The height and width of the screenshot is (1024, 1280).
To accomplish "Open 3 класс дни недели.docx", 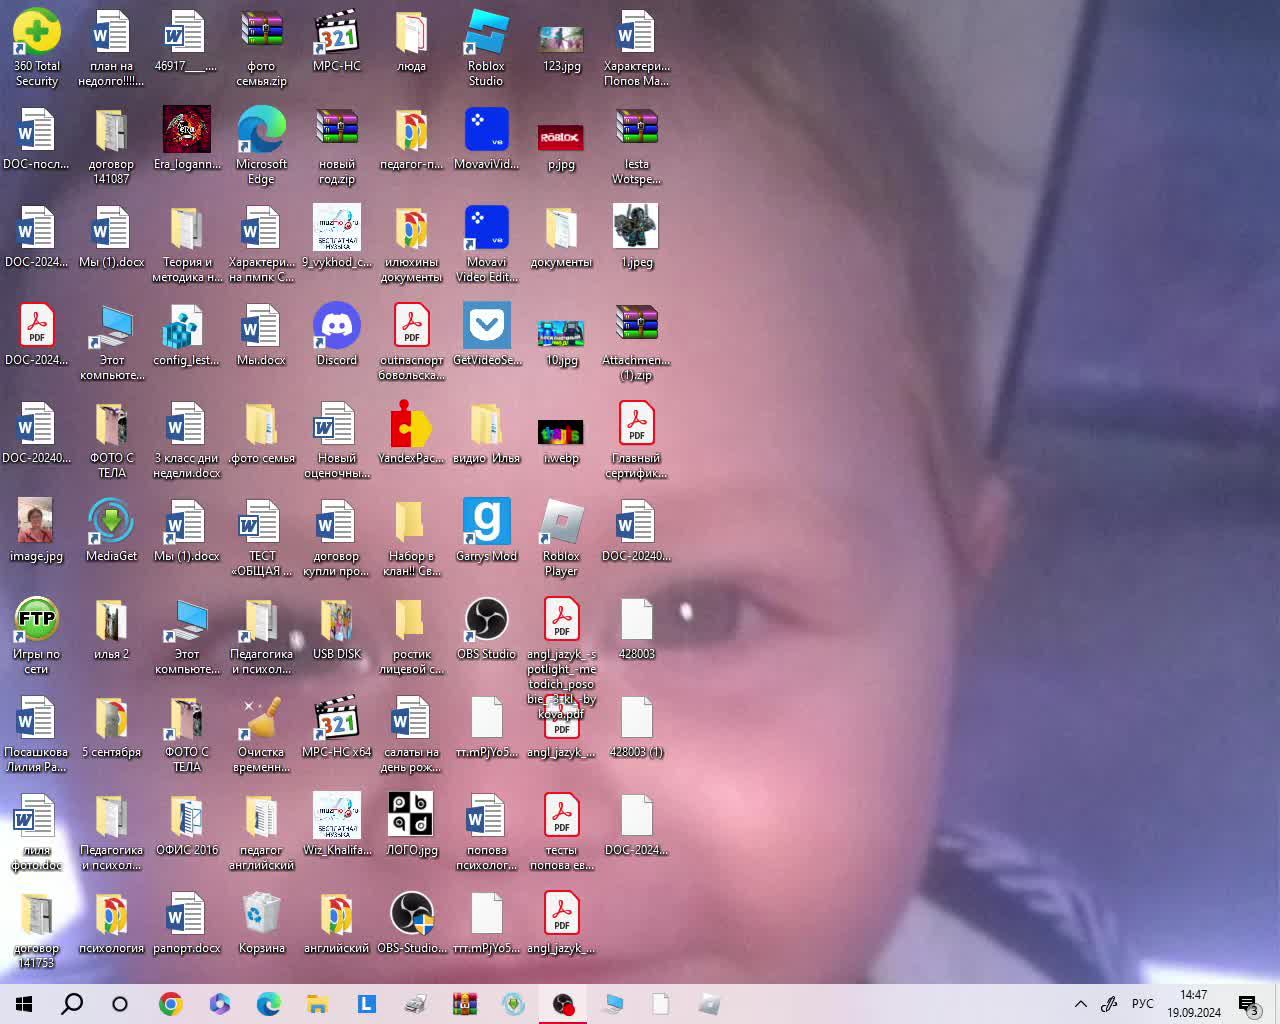I will click(x=186, y=439).
